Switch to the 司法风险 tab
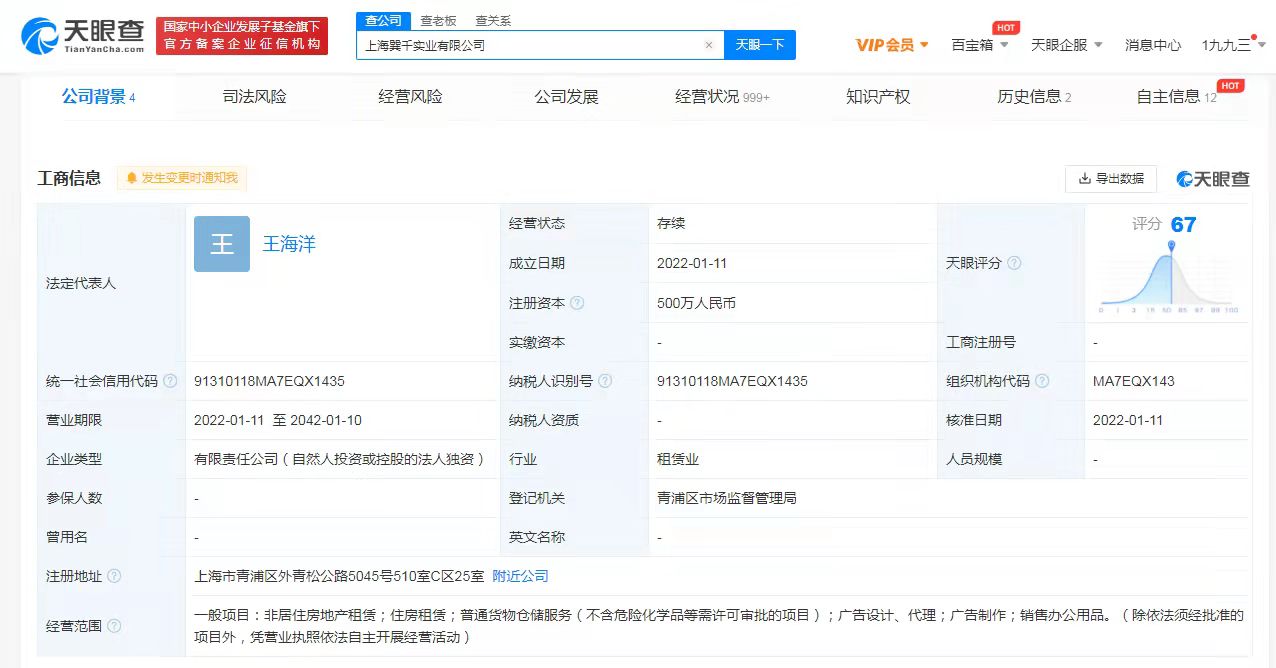Viewport: 1276px width, 668px height. coord(254,97)
